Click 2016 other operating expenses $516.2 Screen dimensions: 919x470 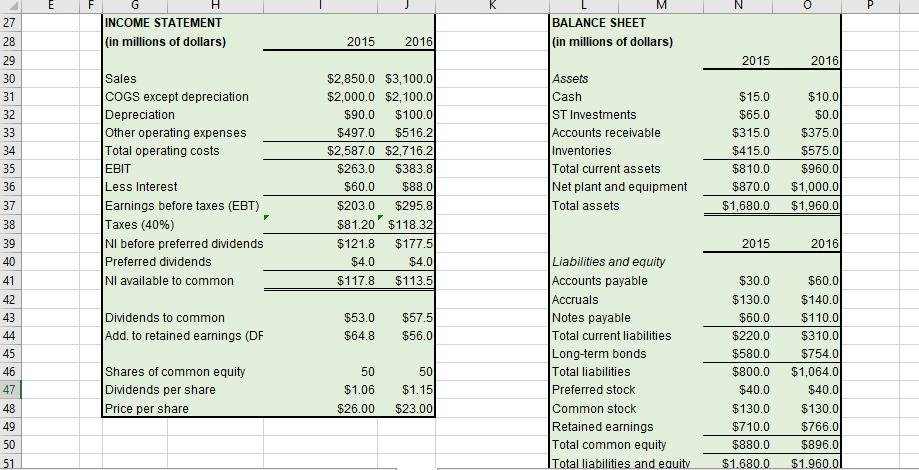click(414, 132)
